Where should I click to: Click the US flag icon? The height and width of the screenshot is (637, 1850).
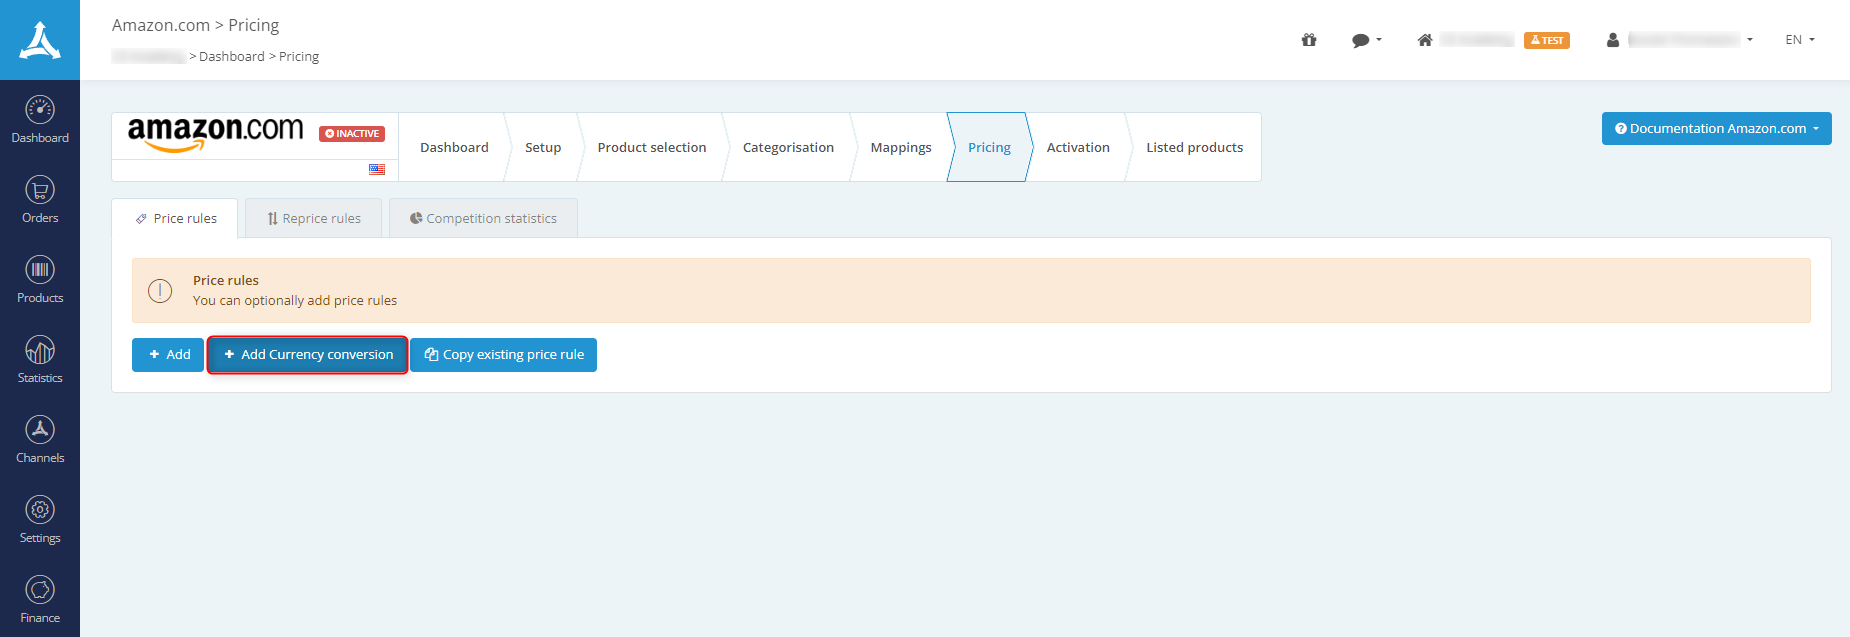coord(377,169)
